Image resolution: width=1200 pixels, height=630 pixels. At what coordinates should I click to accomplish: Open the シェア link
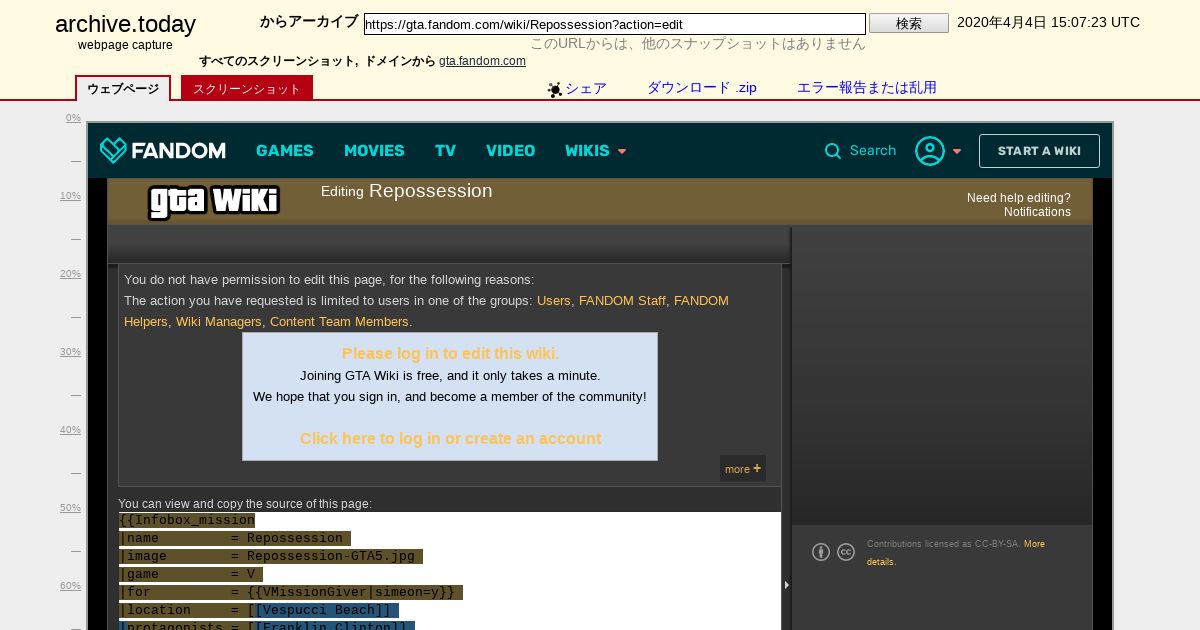586,88
